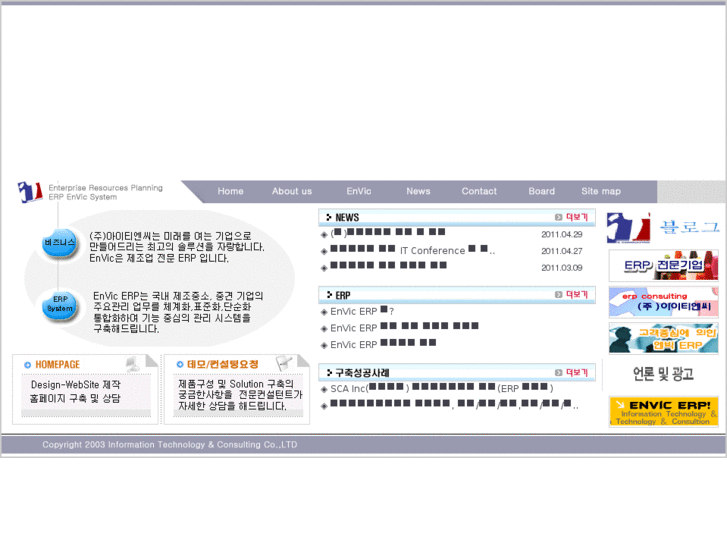The image size is (727, 545).
Task: Click 더보기 next to 구축성공사례 heading
Action: (x=577, y=372)
